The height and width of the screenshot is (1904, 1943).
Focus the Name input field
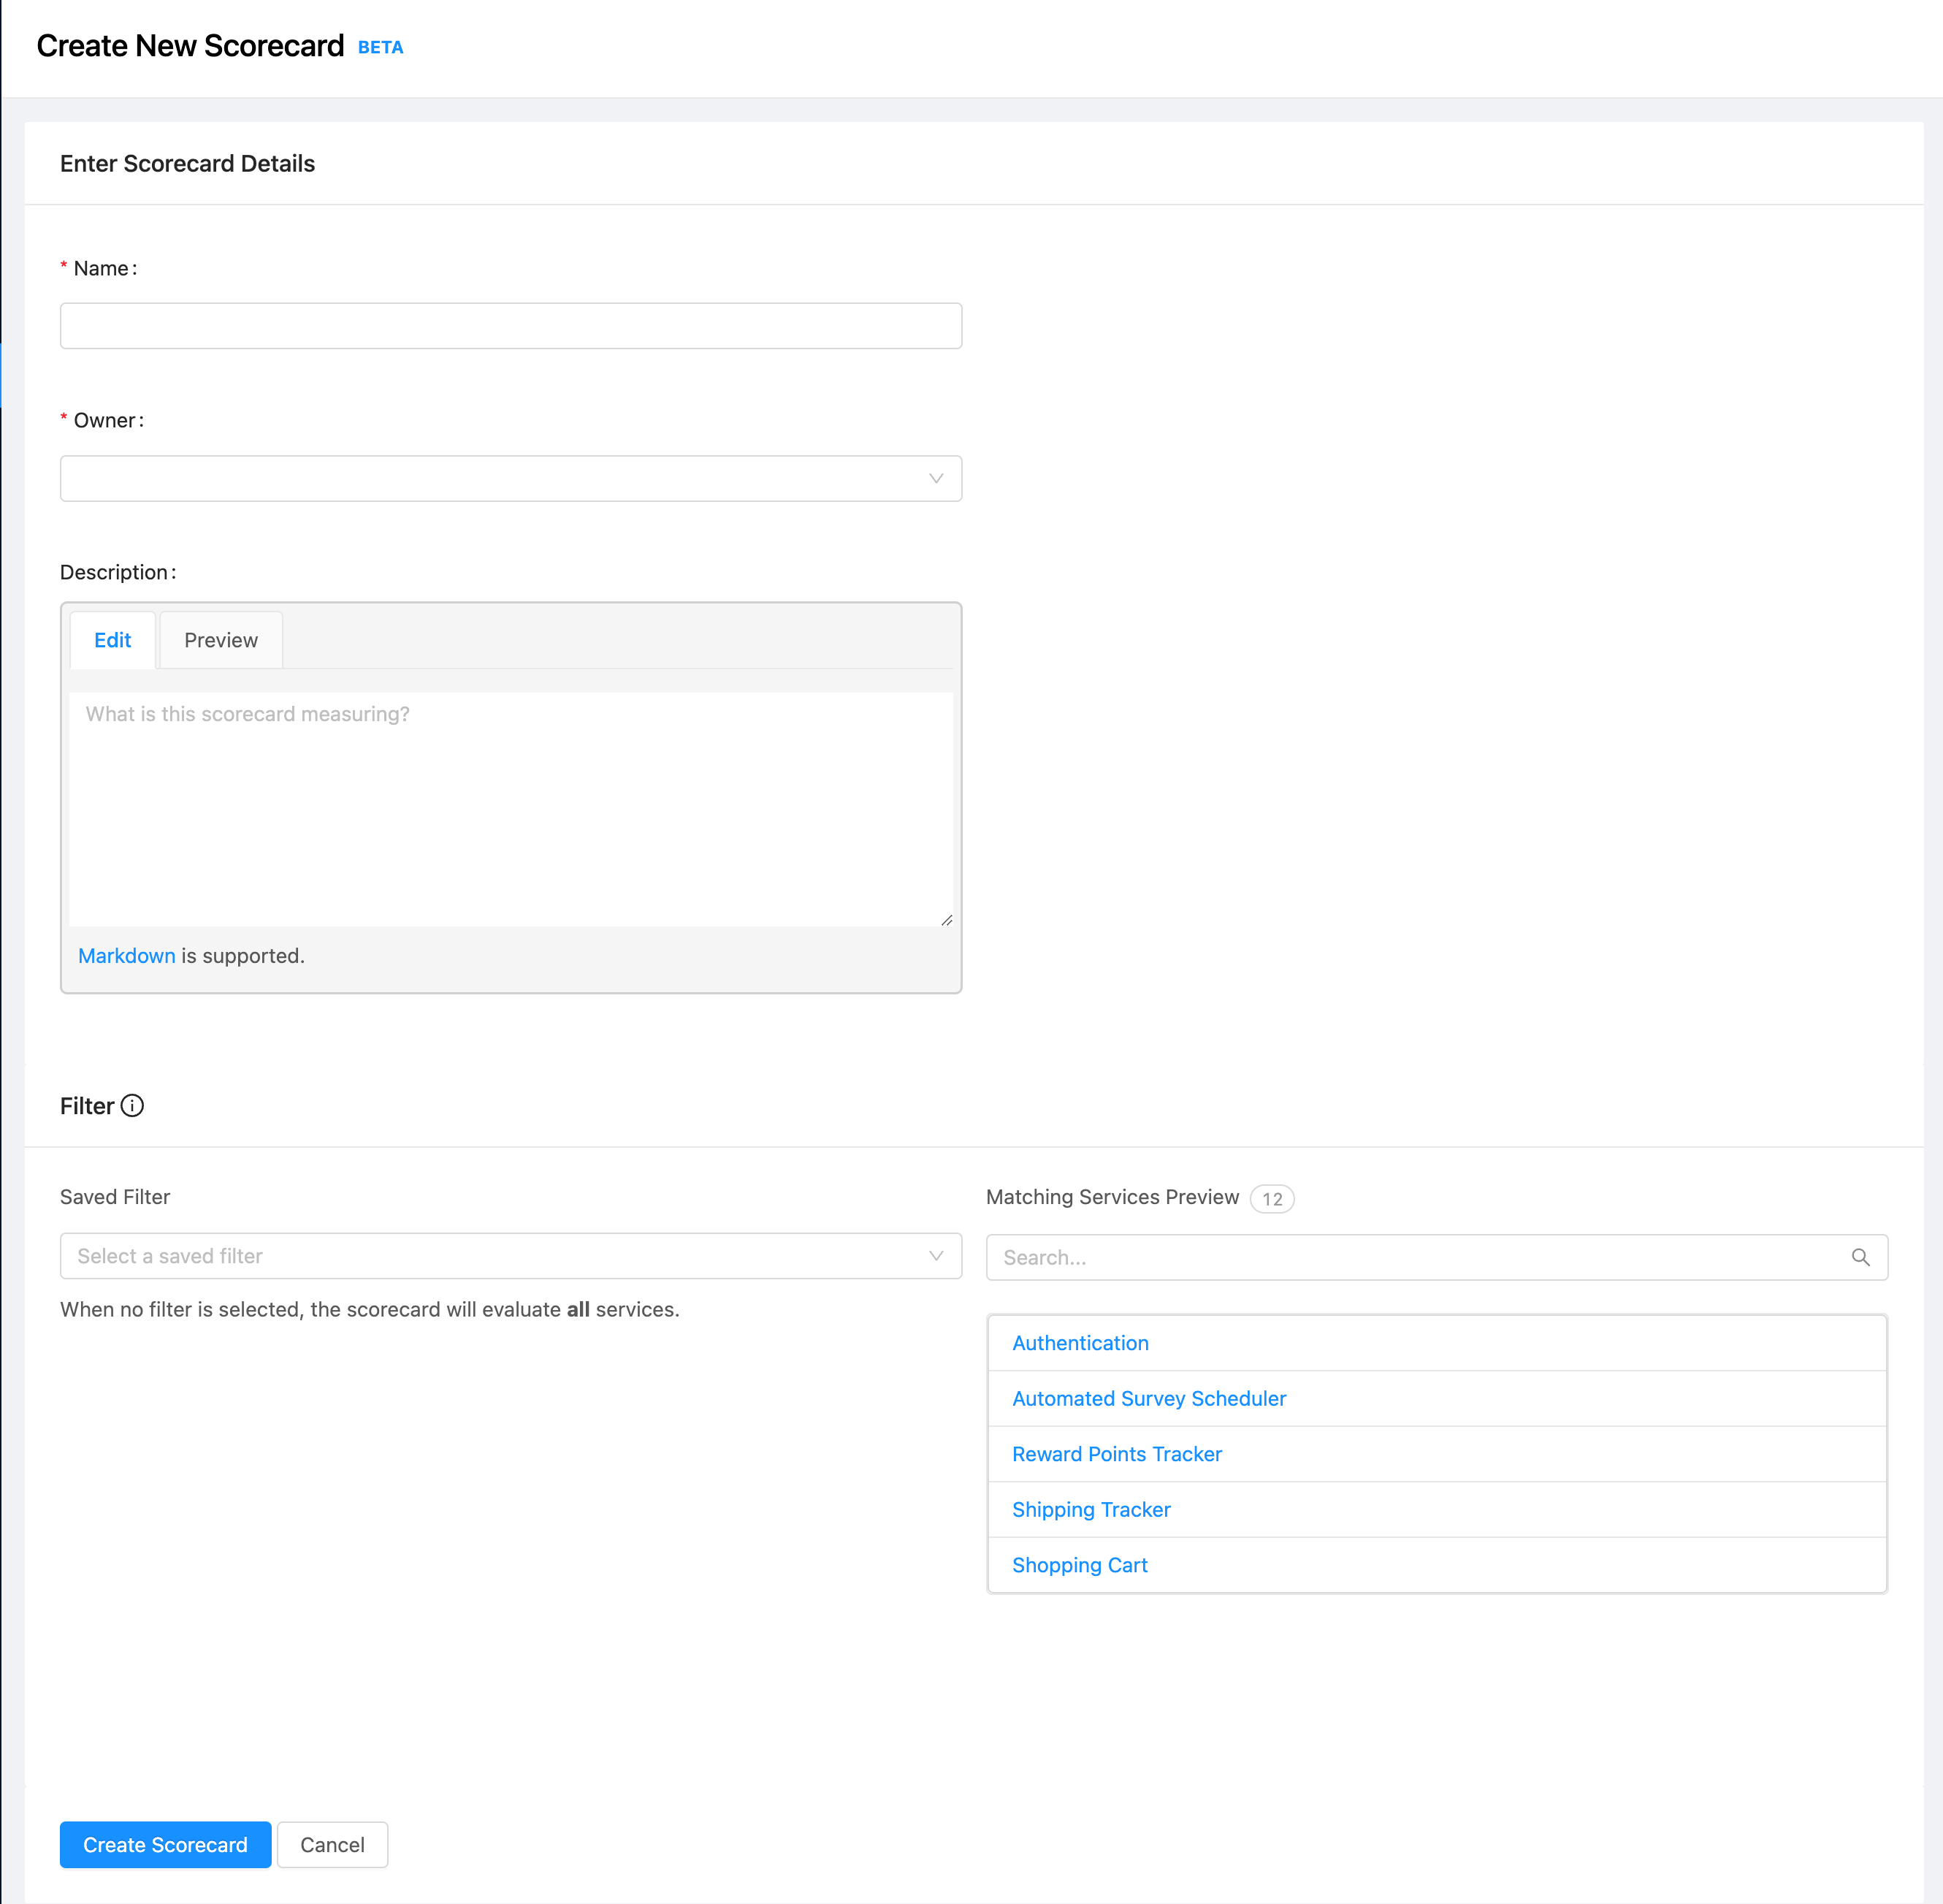[510, 326]
